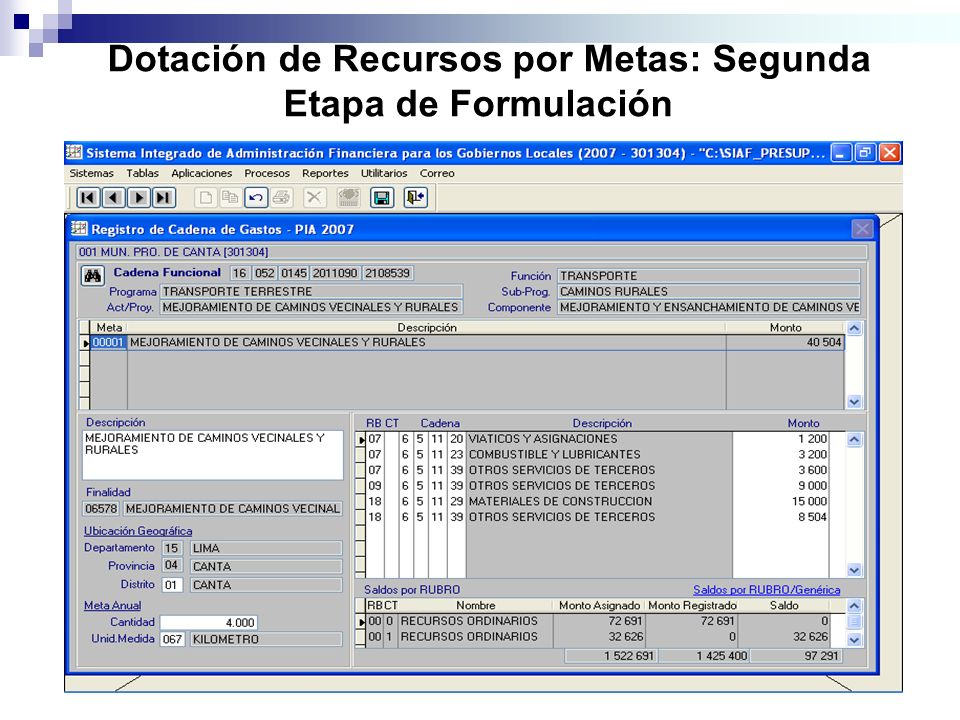
Task: Open the Correo menu
Action: [437, 173]
